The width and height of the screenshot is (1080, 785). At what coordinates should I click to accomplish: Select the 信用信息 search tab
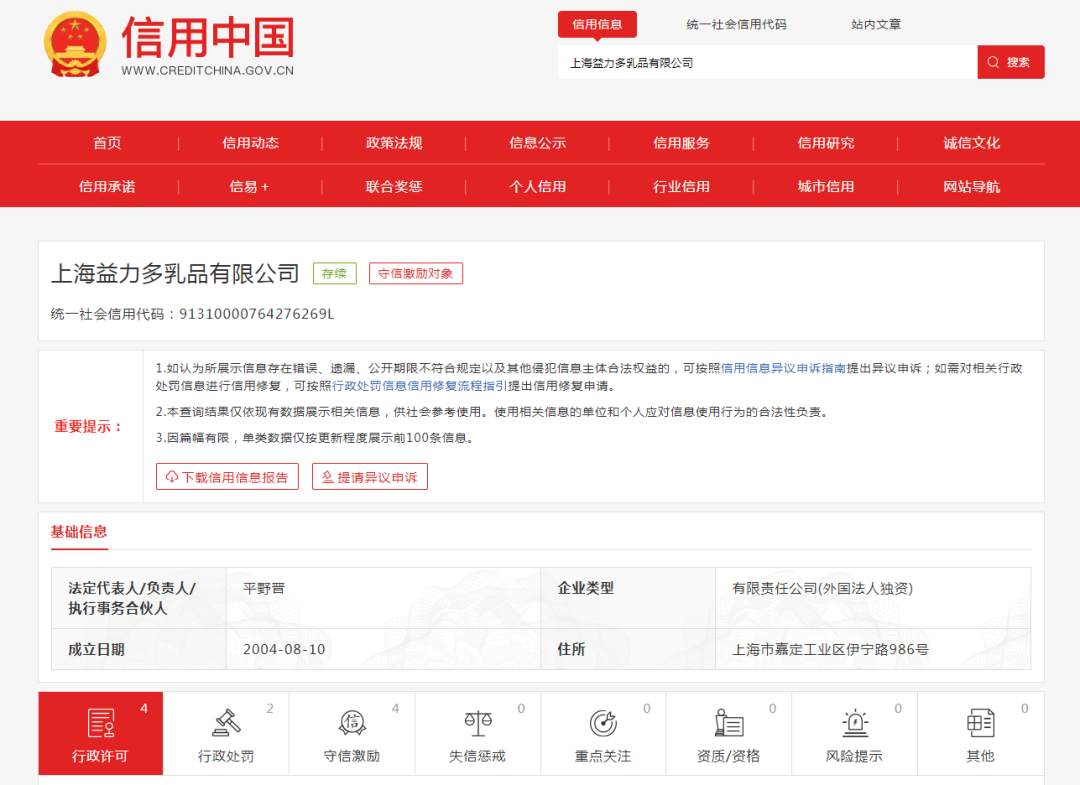tap(597, 24)
